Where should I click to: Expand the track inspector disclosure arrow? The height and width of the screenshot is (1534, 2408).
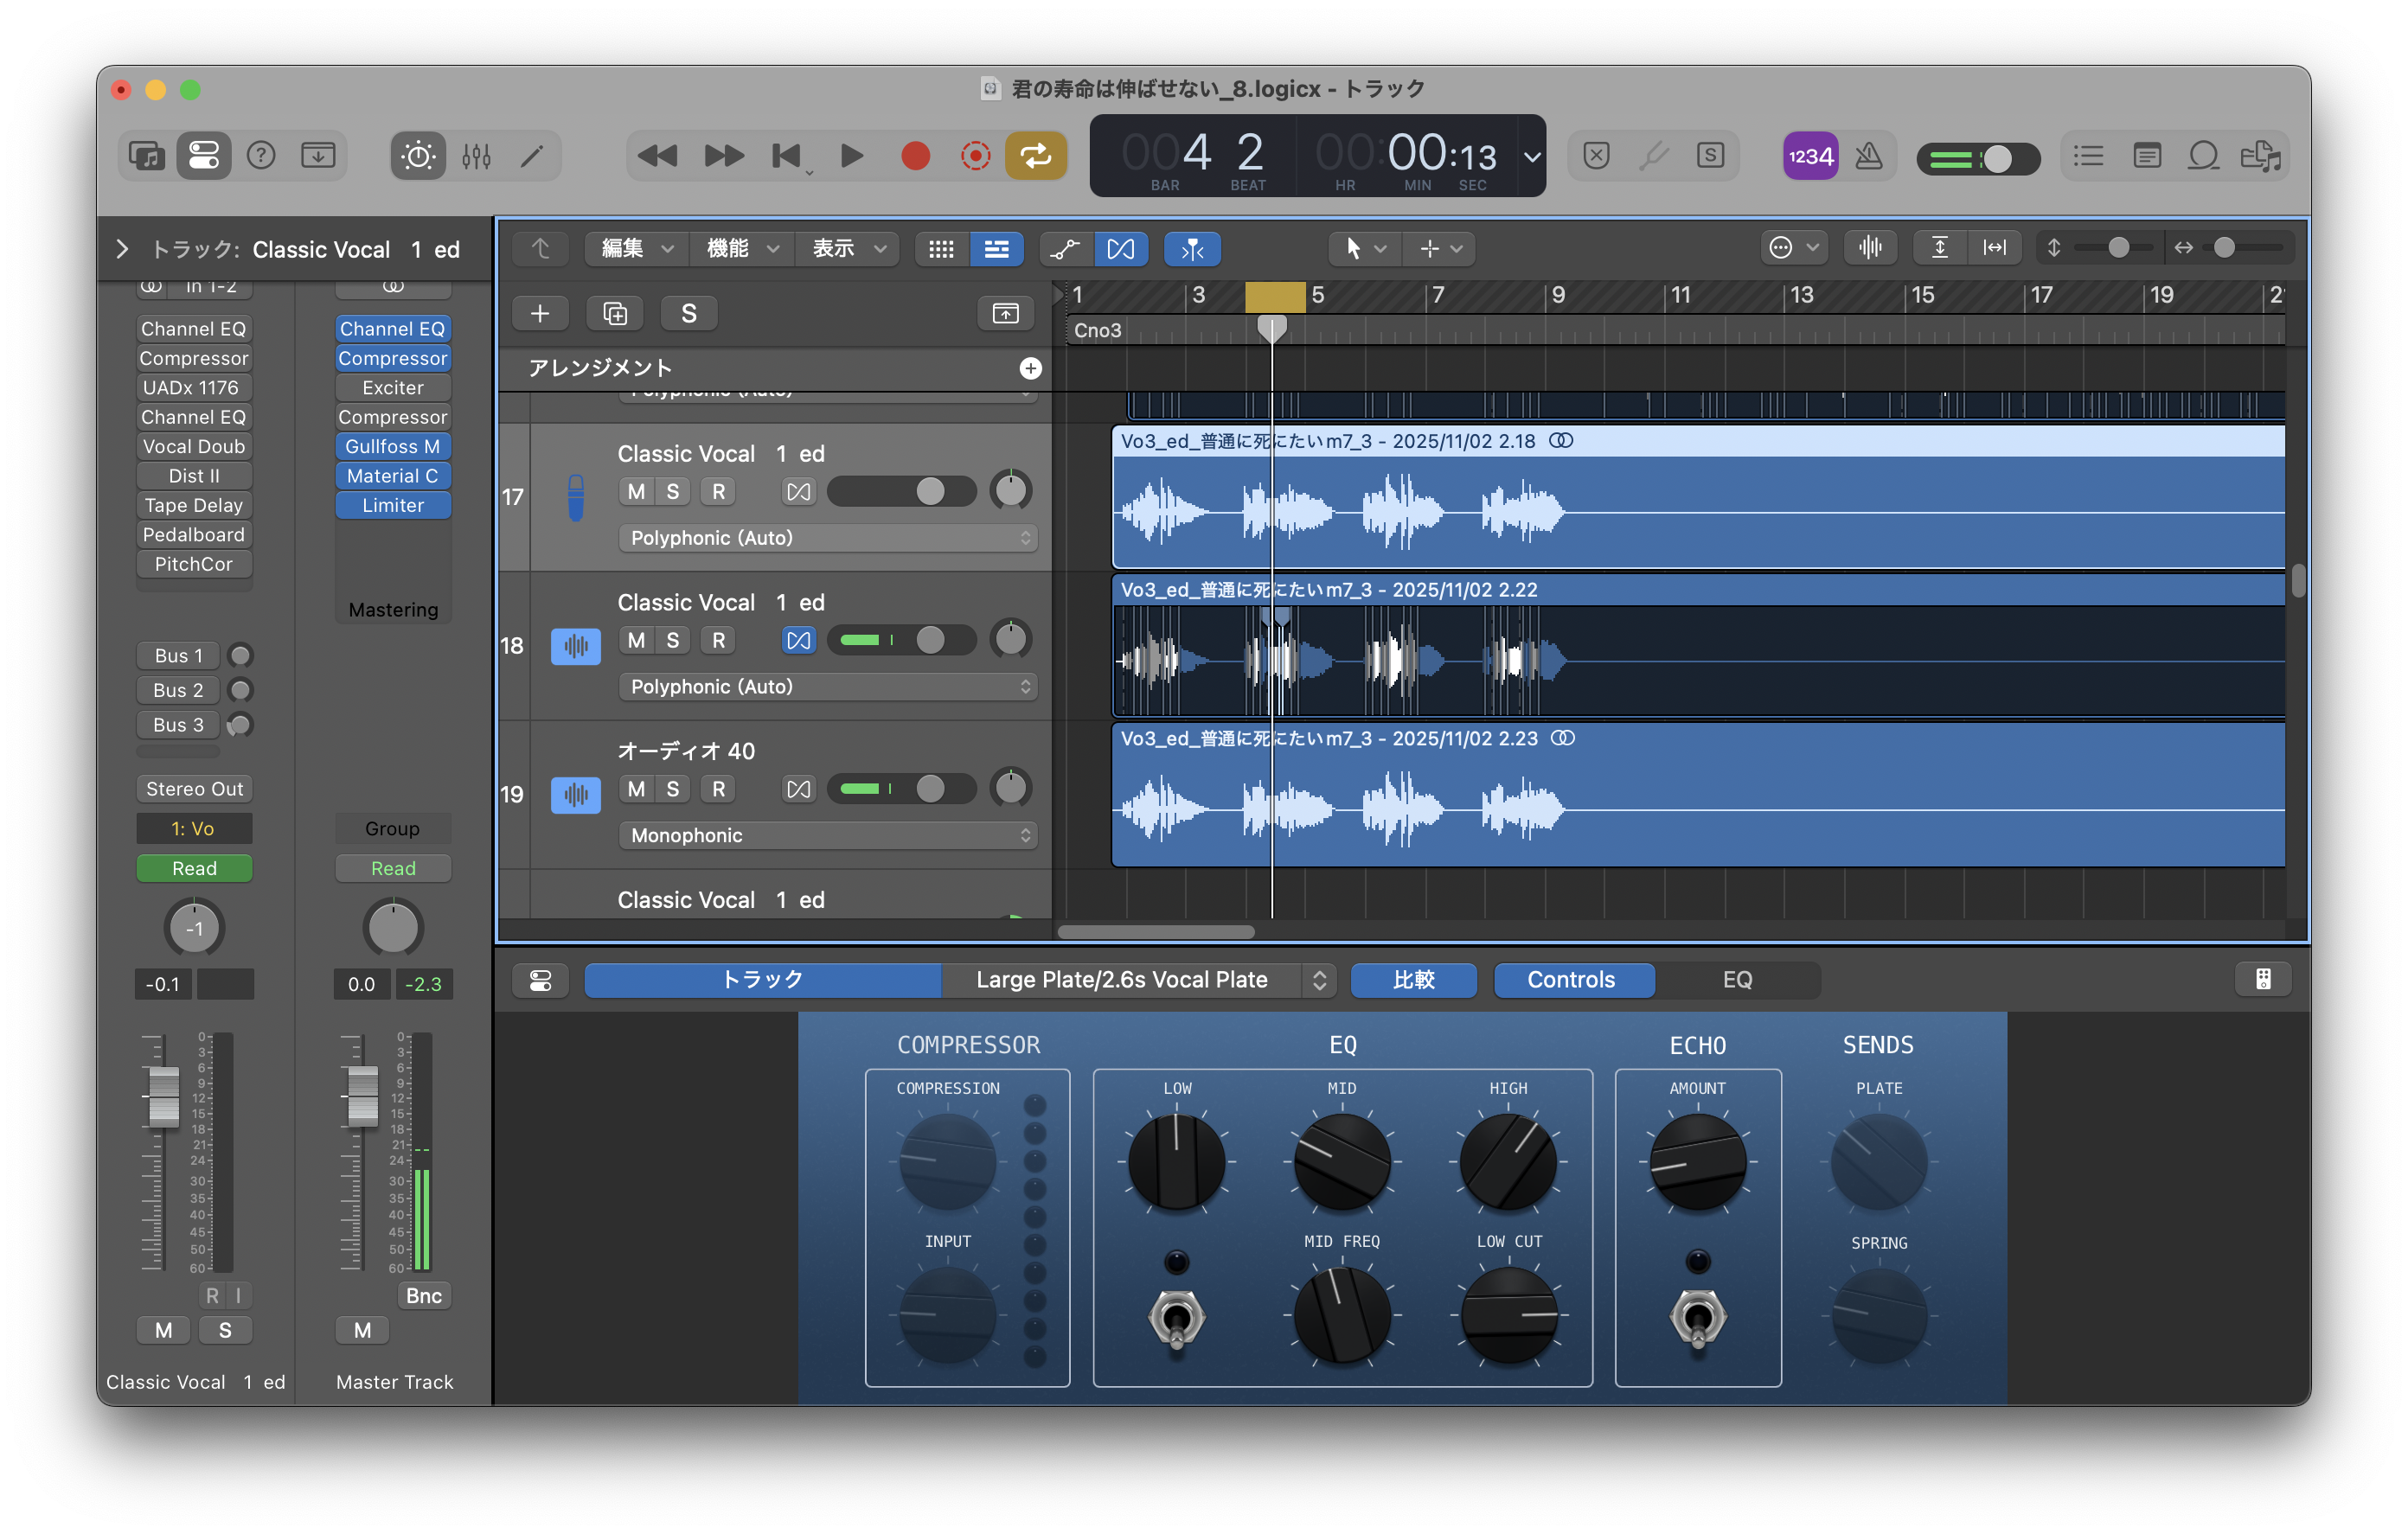coord(122,249)
